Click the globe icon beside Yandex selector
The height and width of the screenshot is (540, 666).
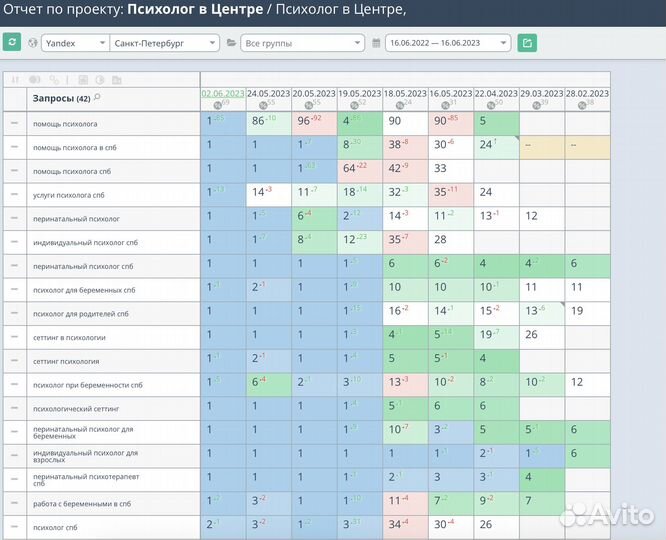33,43
